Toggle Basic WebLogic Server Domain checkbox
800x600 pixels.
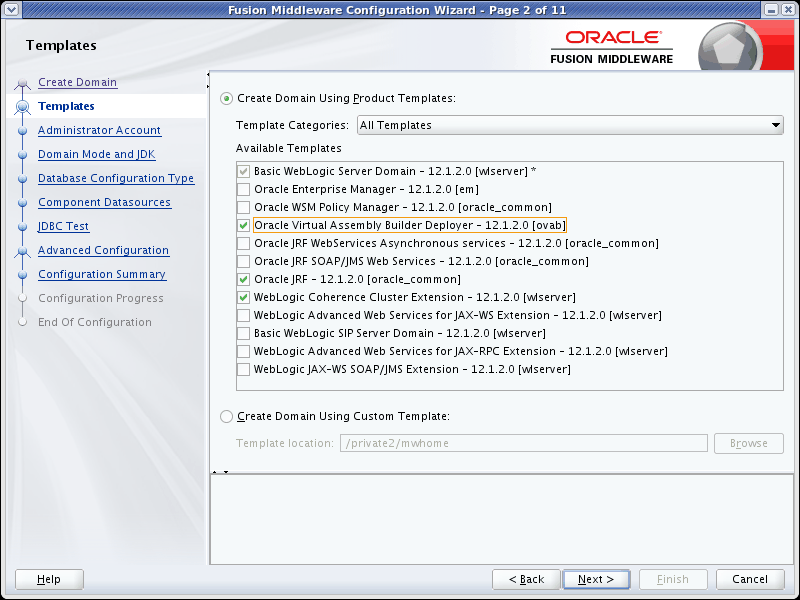(x=243, y=171)
